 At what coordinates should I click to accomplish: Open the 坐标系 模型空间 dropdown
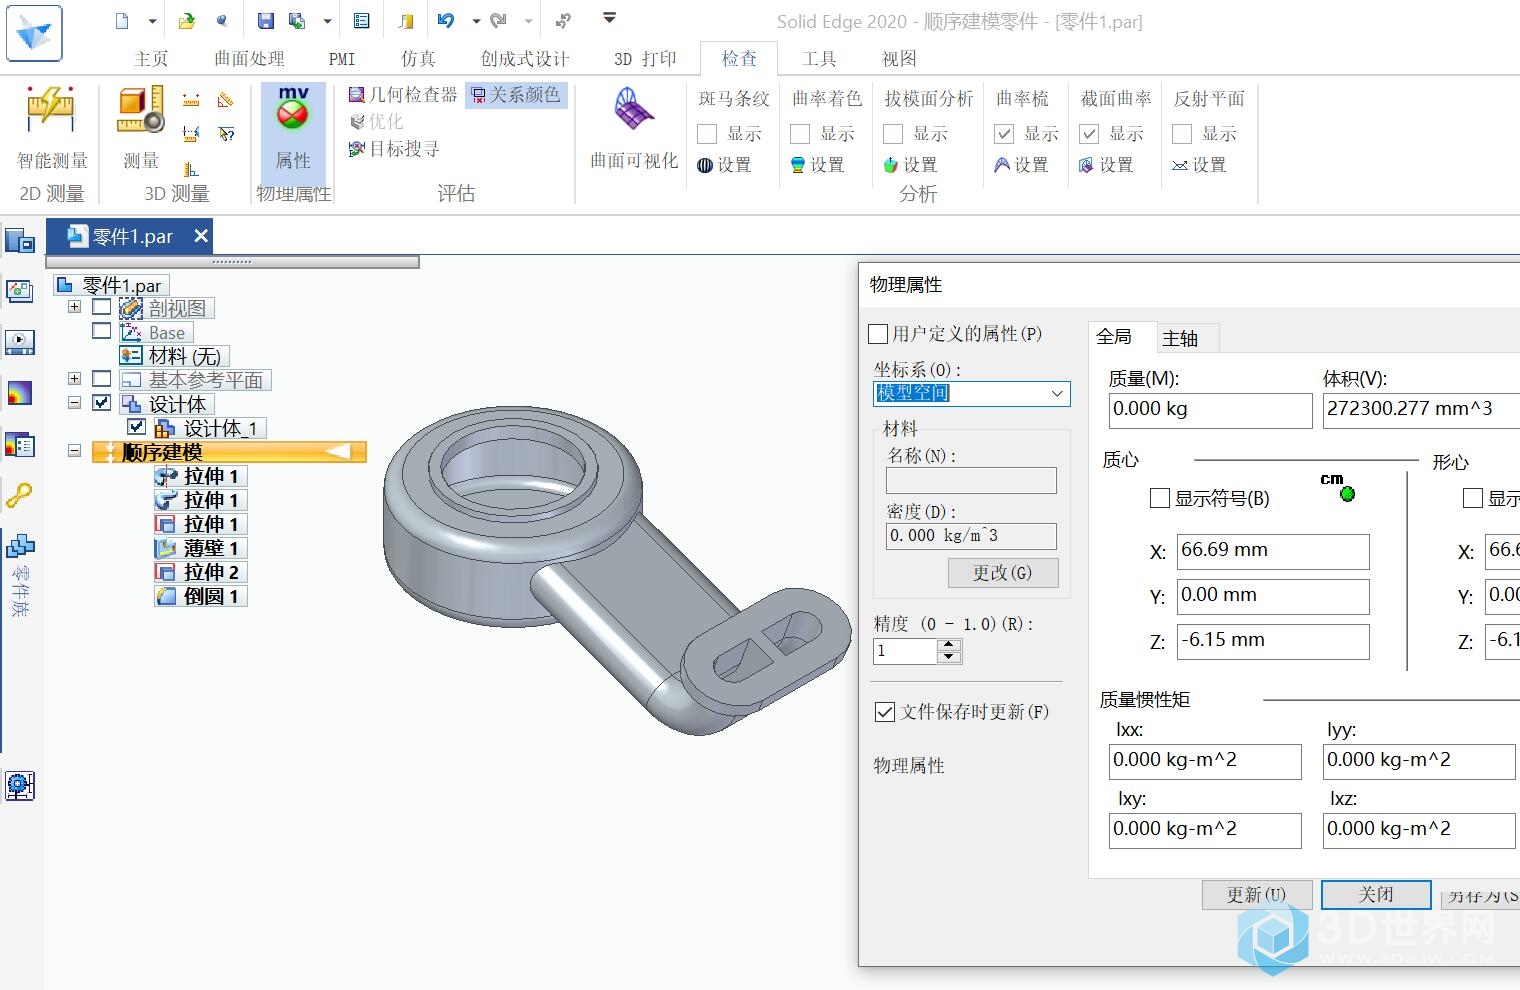[971, 394]
